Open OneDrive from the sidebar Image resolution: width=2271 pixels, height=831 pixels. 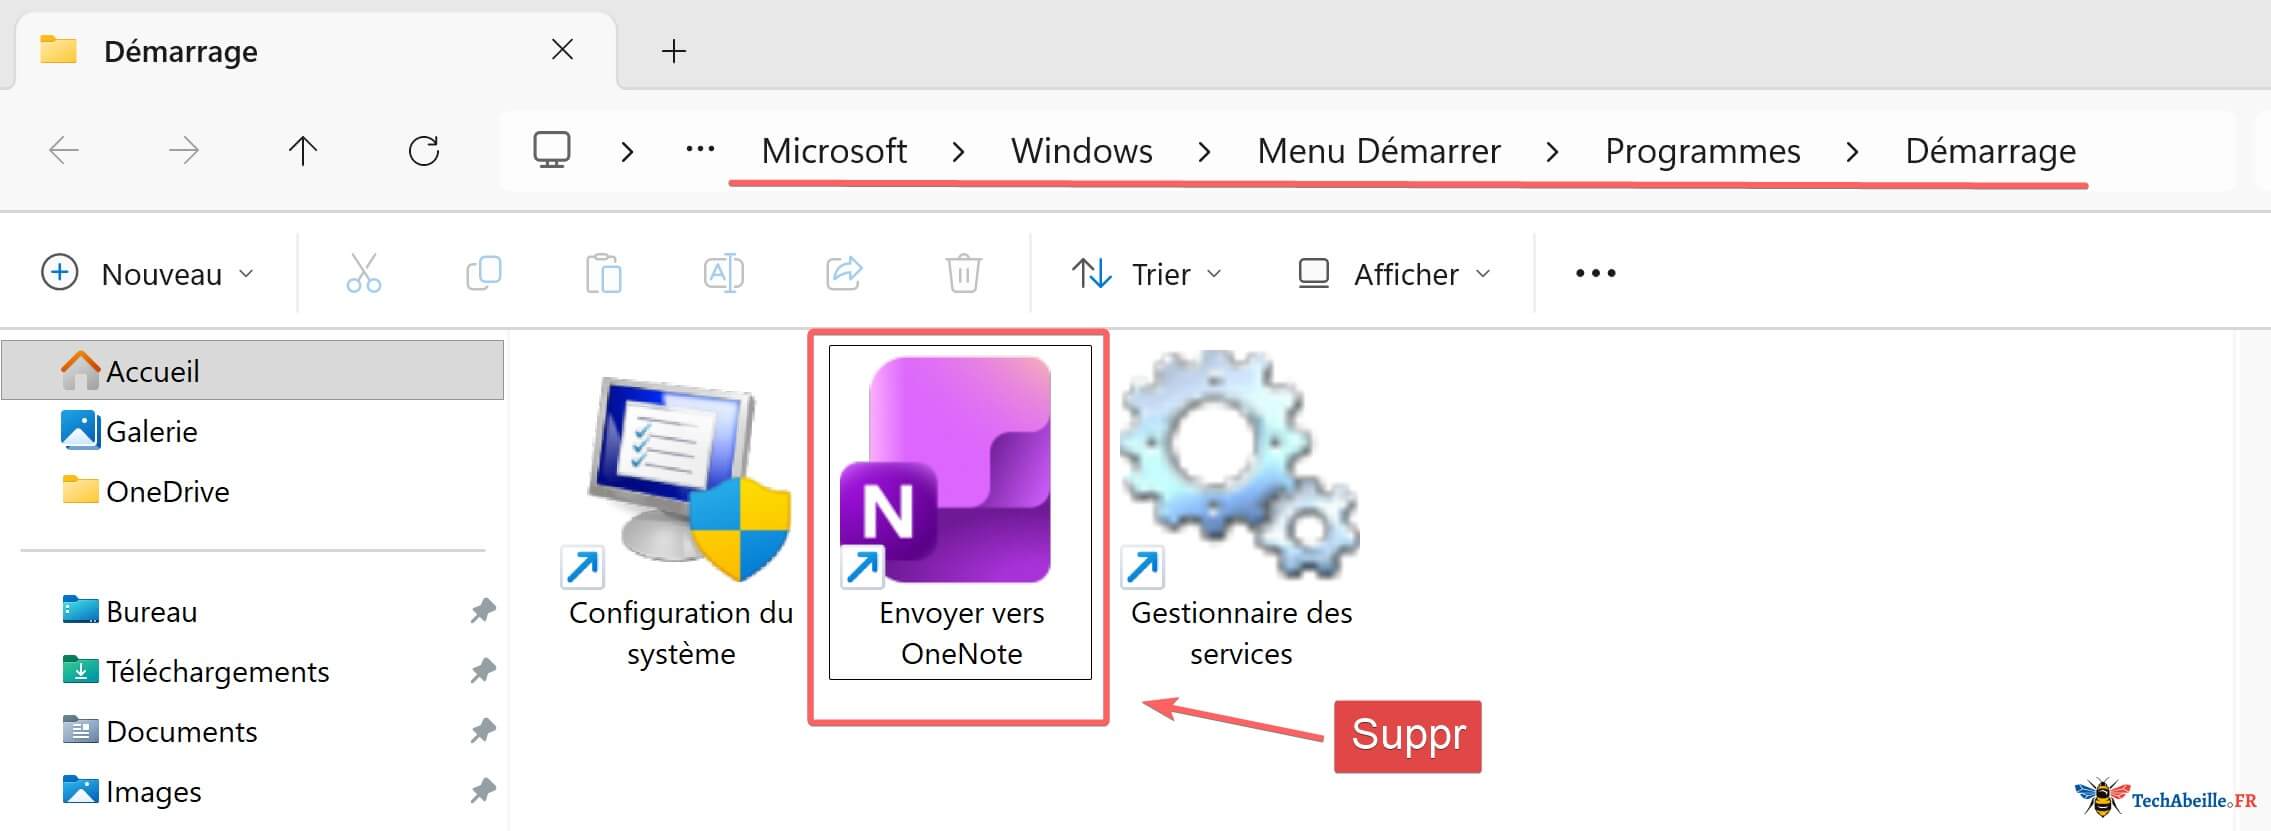click(x=166, y=491)
